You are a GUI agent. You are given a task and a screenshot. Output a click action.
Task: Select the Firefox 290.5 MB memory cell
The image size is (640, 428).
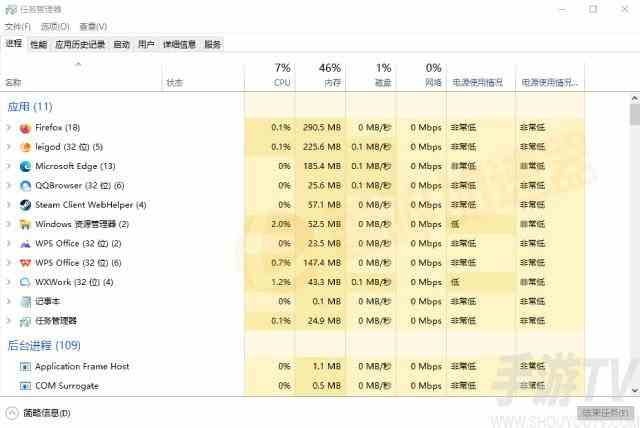pyautogui.click(x=320, y=128)
